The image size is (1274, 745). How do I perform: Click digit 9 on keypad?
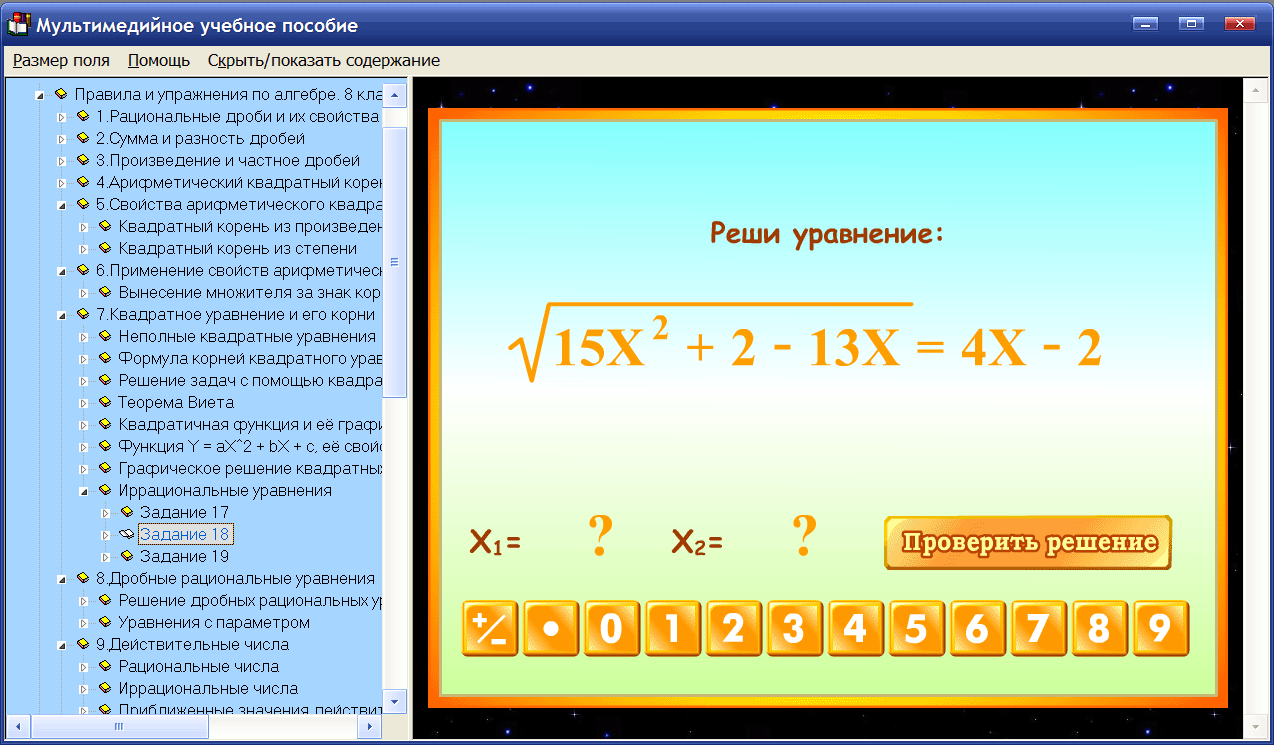tap(1160, 628)
